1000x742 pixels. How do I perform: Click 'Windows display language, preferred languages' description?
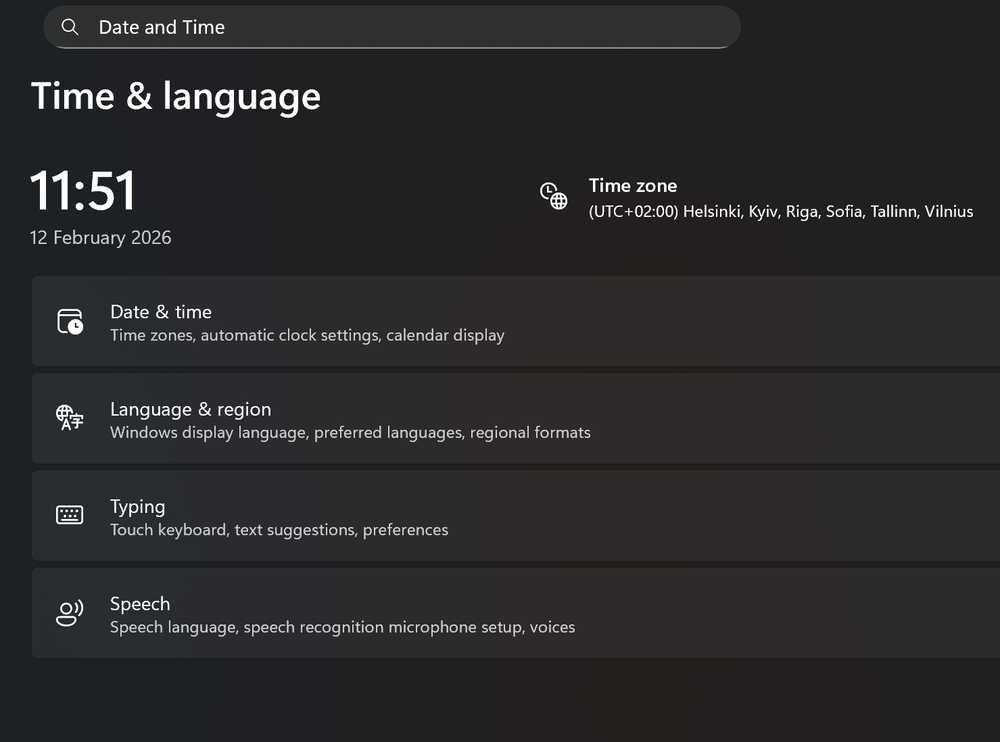(x=350, y=433)
